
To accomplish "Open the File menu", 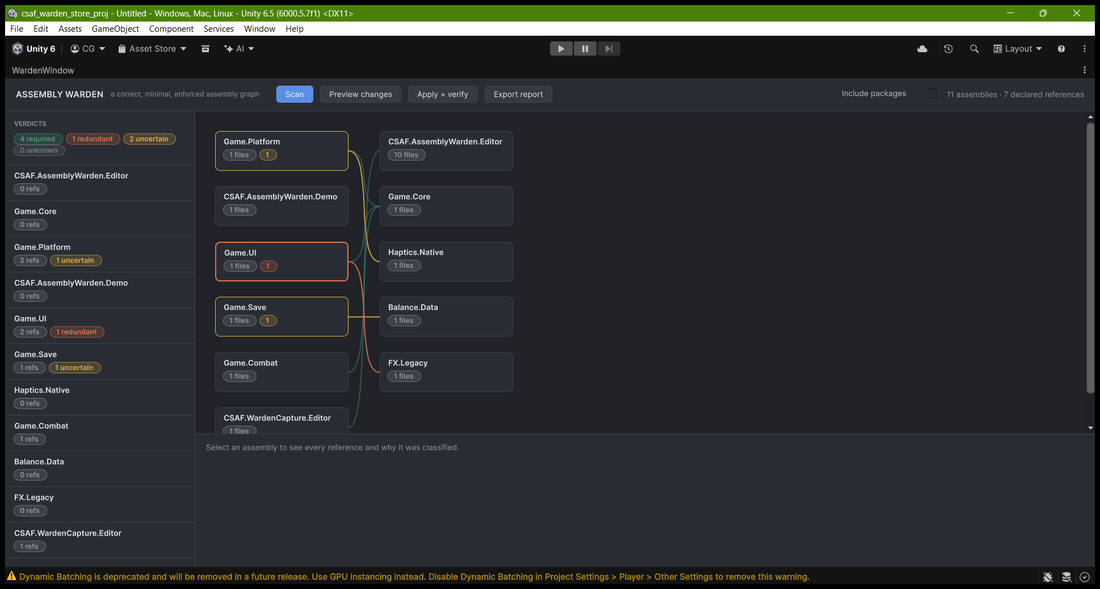I will 16,29.
